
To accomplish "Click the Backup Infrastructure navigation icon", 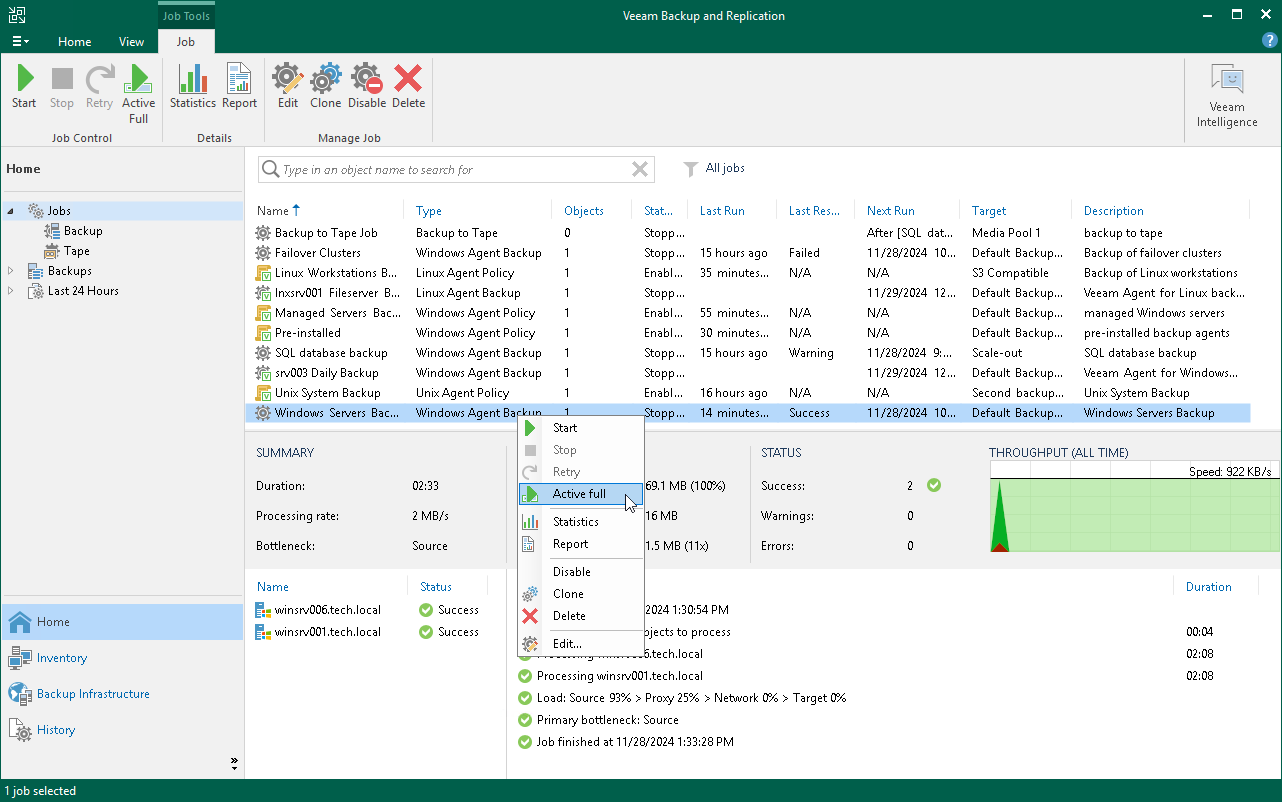I will pos(20,694).
